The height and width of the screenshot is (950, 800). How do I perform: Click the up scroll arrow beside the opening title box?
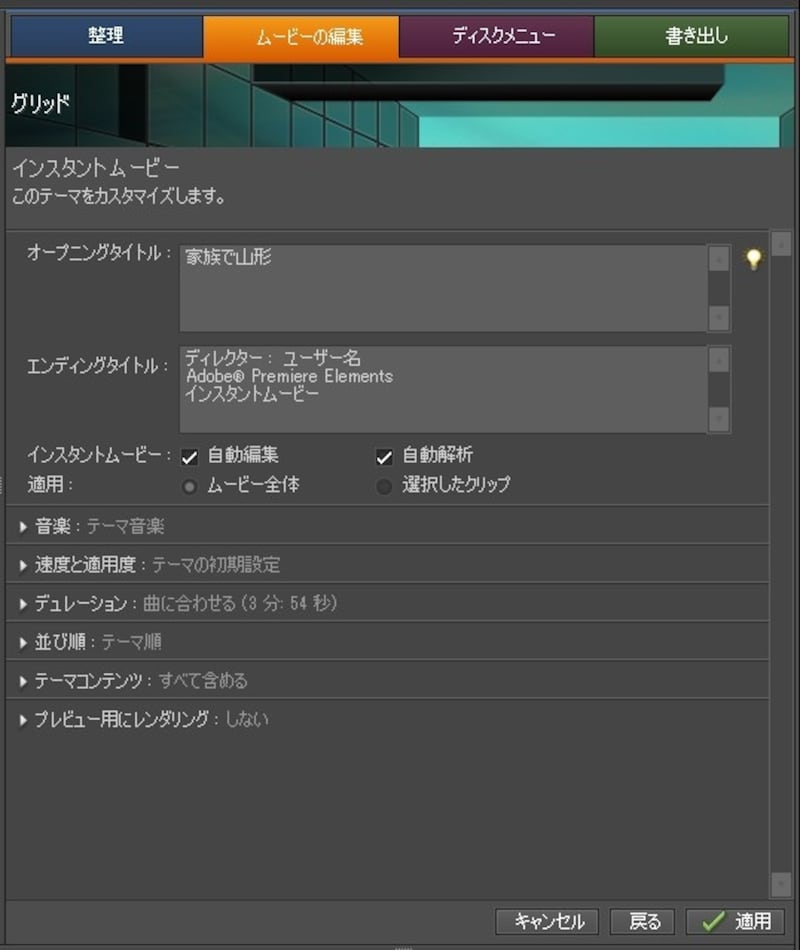click(718, 257)
